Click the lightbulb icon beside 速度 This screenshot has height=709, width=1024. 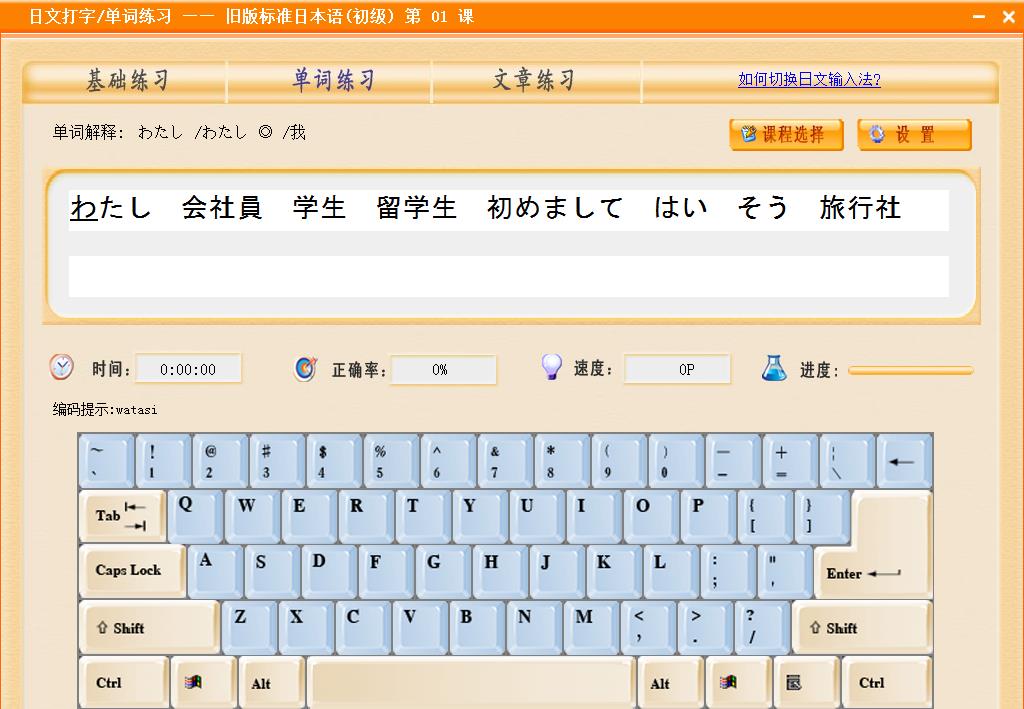(x=553, y=368)
